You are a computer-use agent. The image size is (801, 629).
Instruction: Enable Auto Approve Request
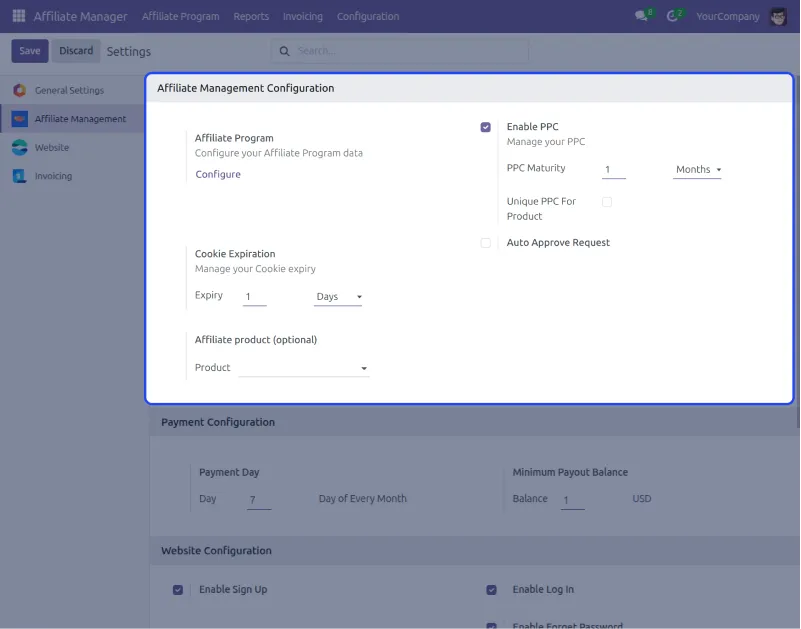tap(486, 242)
